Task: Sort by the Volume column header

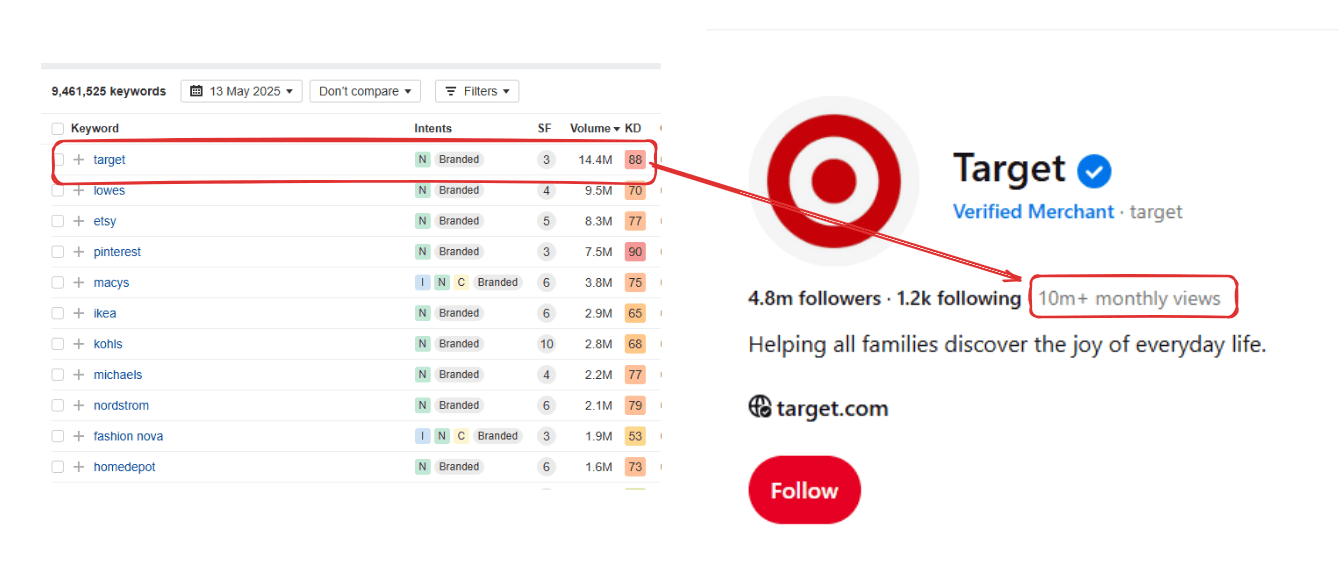Action: 594,128
